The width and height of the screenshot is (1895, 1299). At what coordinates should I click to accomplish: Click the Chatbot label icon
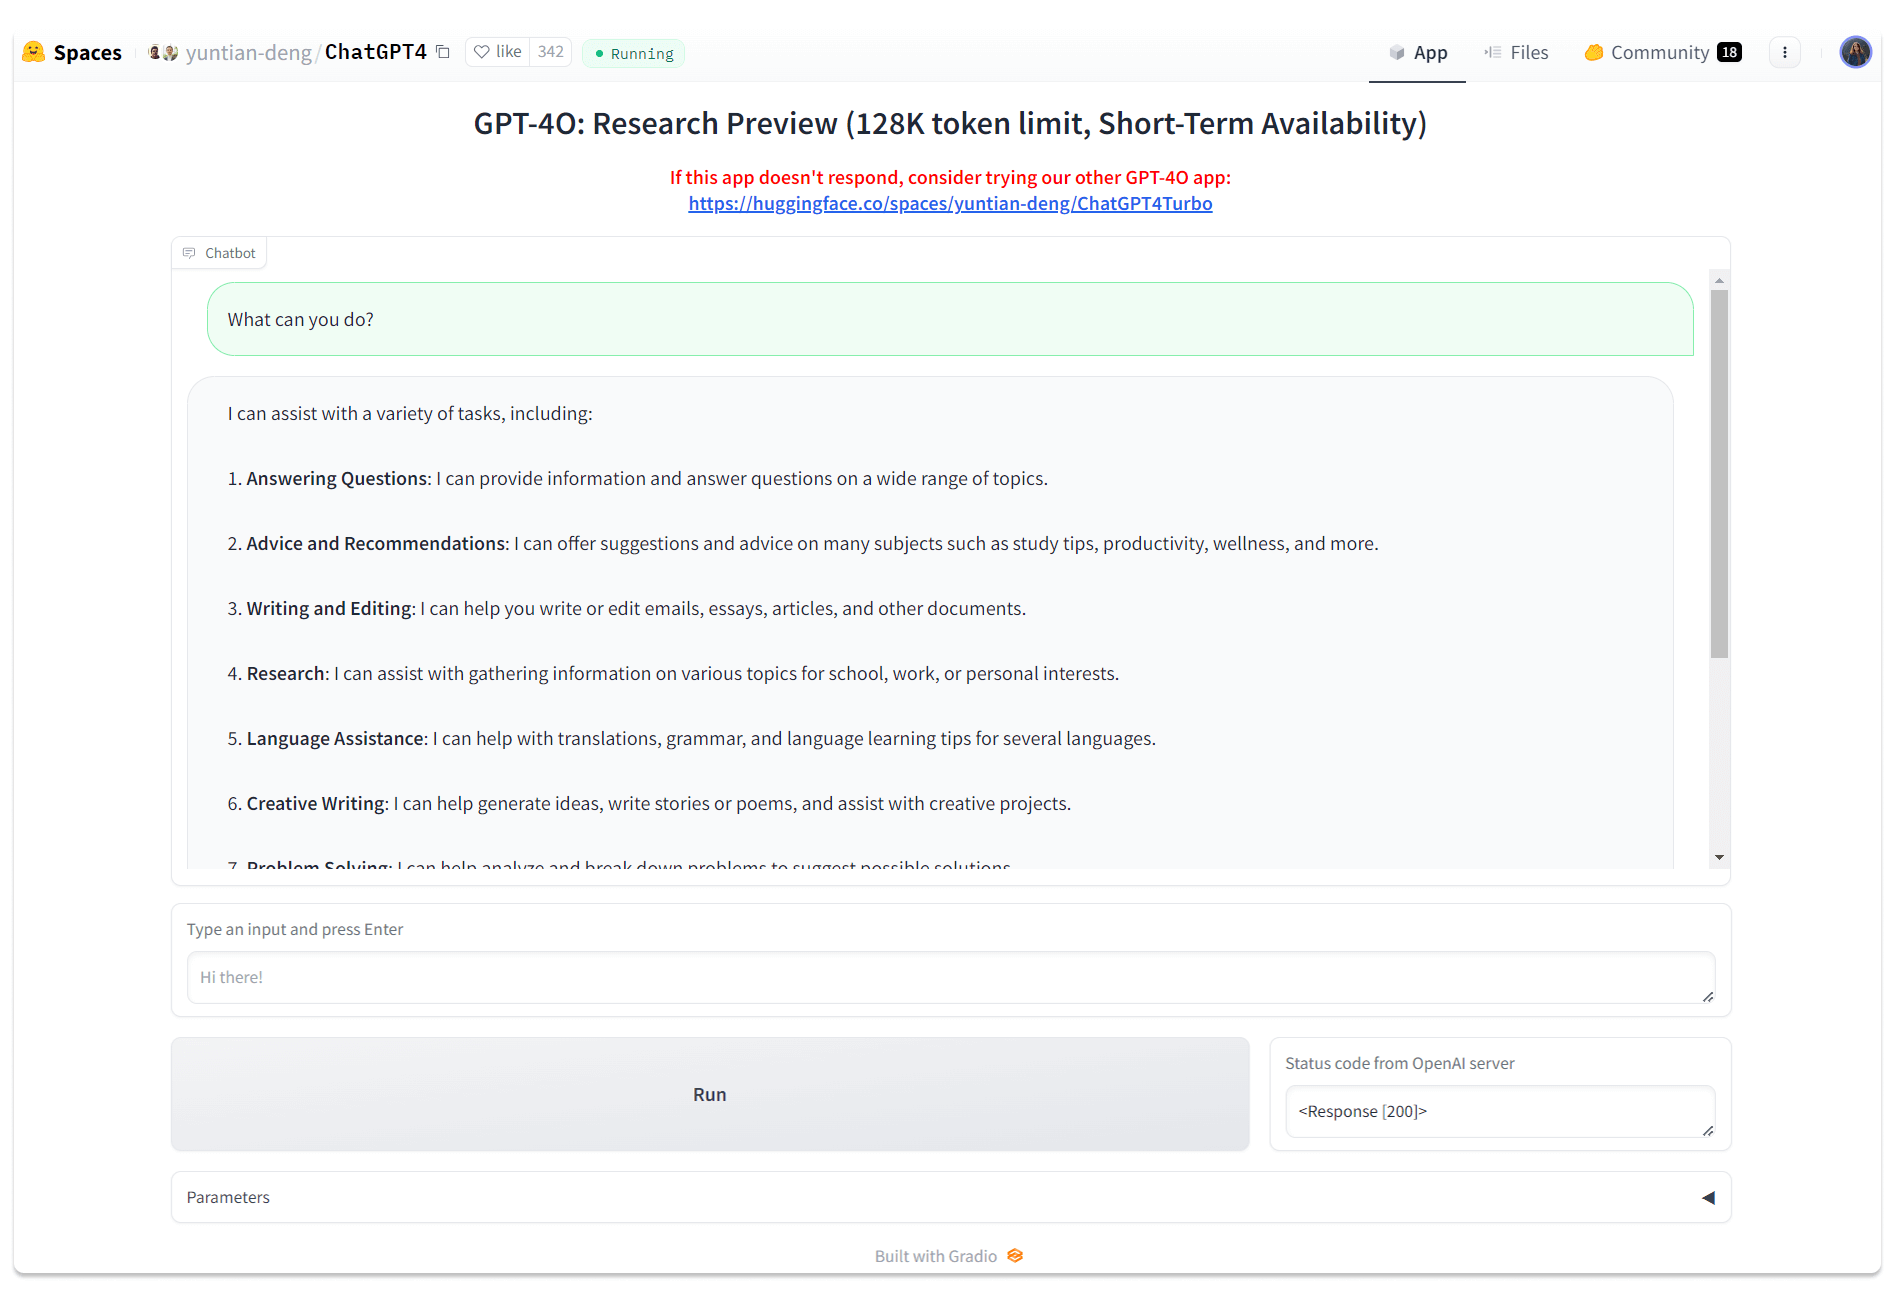189,253
